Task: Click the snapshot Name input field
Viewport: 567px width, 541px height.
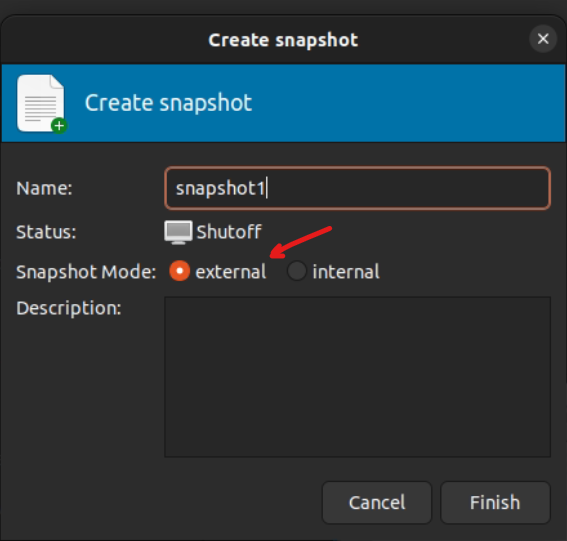Action: (357, 188)
